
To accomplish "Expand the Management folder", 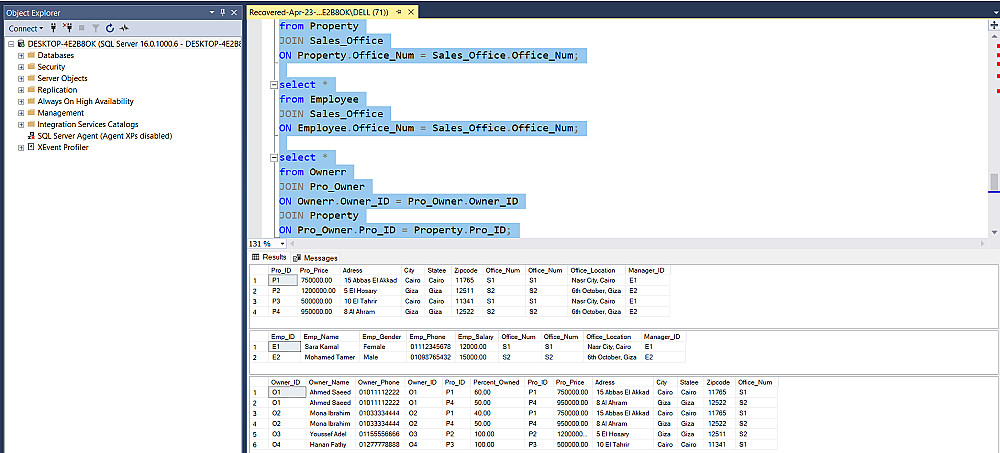I will (x=21, y=113).
